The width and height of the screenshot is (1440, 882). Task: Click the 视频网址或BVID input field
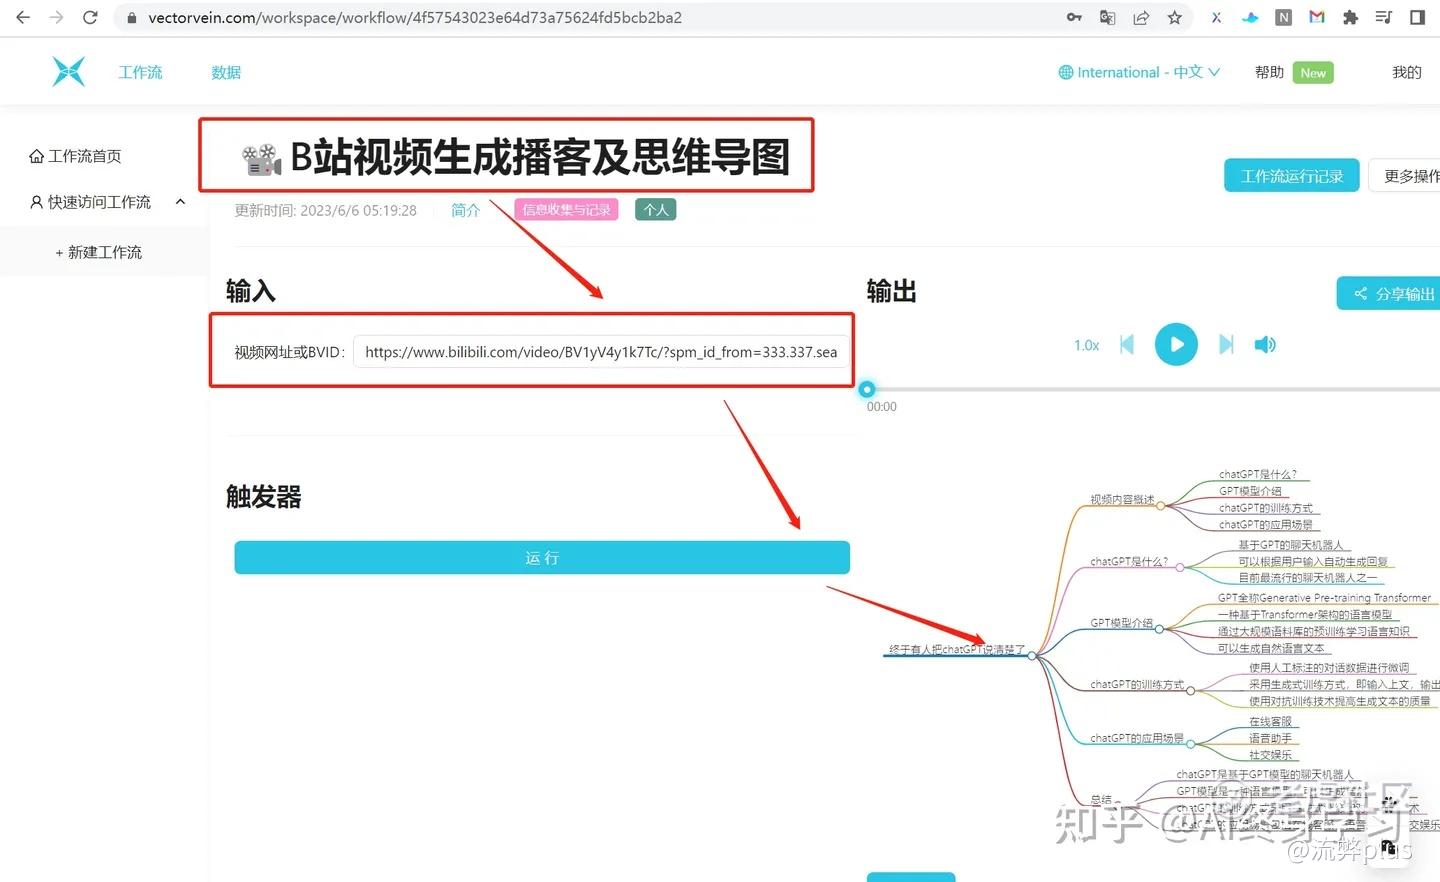[x=602, y=352]
